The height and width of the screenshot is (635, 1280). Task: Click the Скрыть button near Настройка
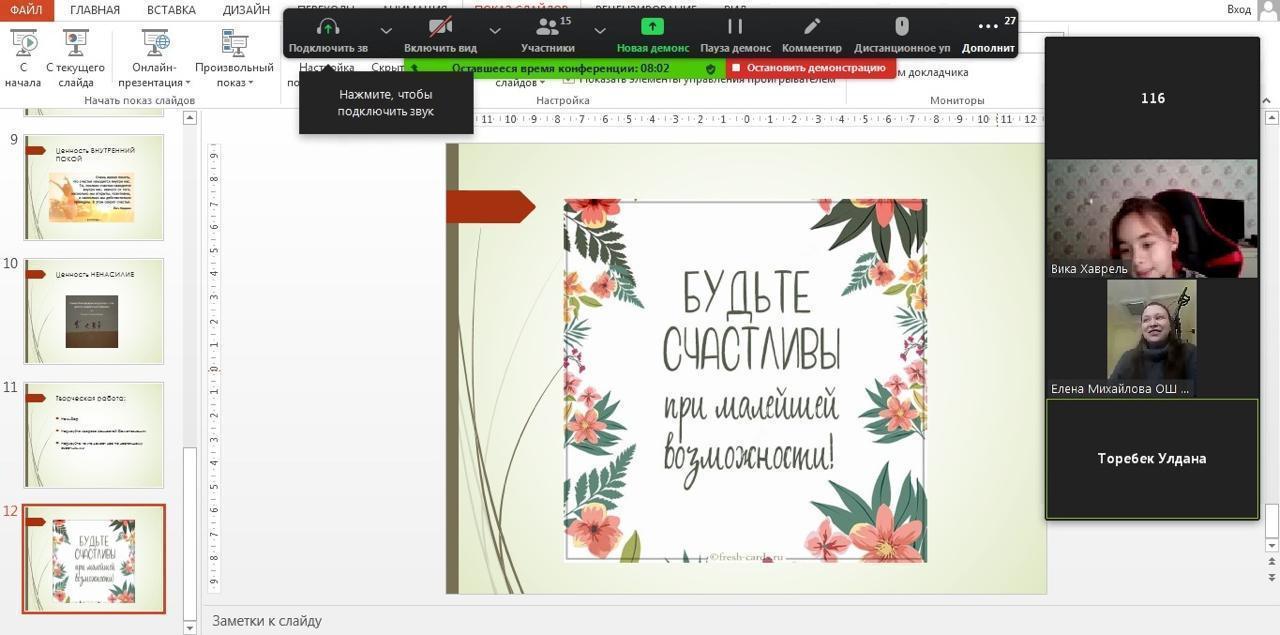(x=388, y=67)
